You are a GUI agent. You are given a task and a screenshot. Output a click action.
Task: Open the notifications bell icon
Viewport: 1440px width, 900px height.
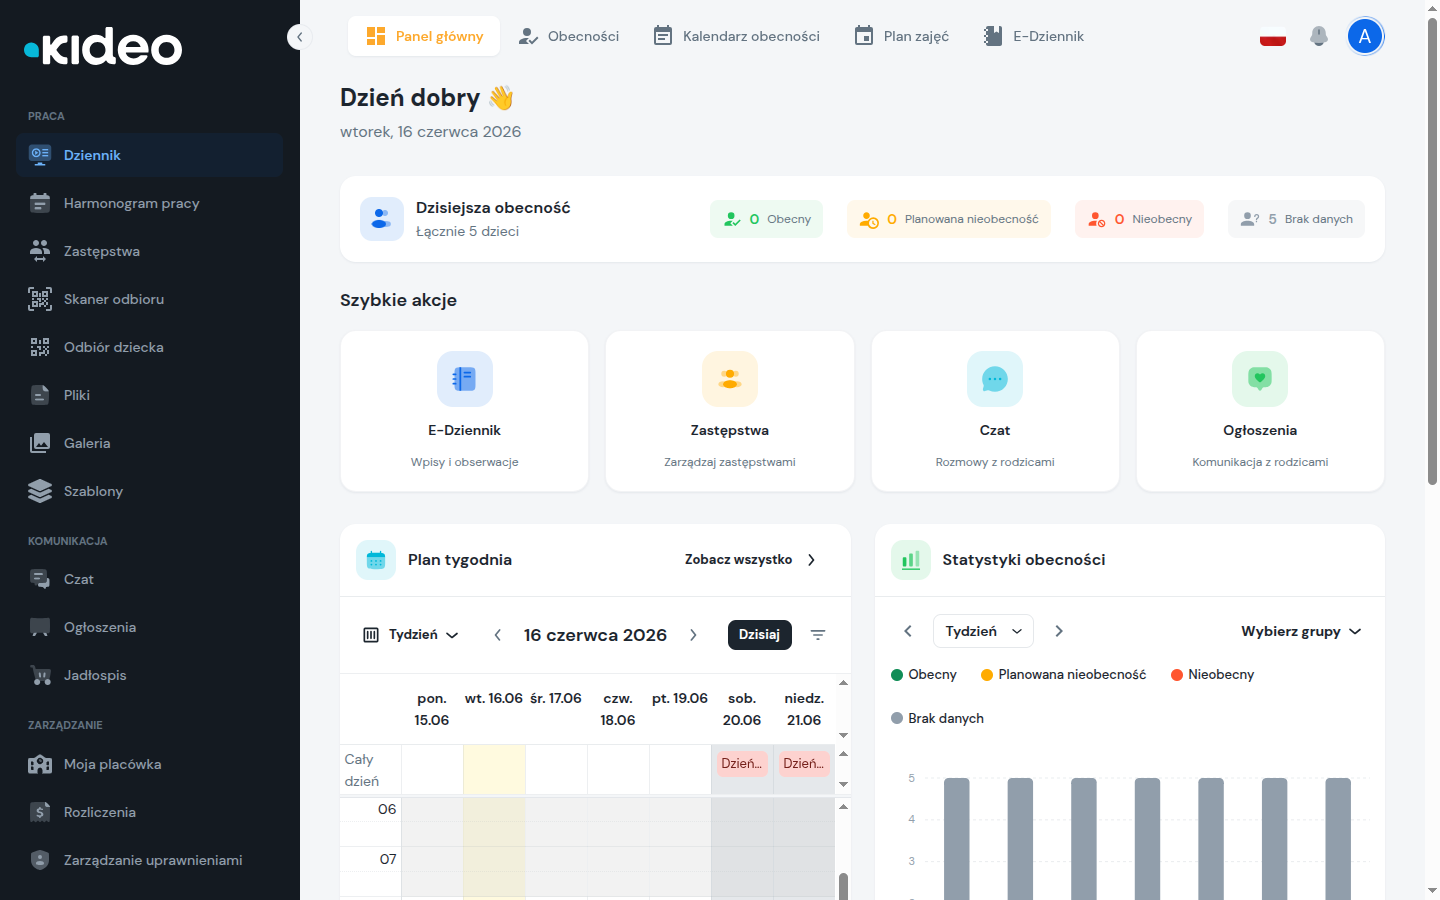click(x=1319, y=36)
